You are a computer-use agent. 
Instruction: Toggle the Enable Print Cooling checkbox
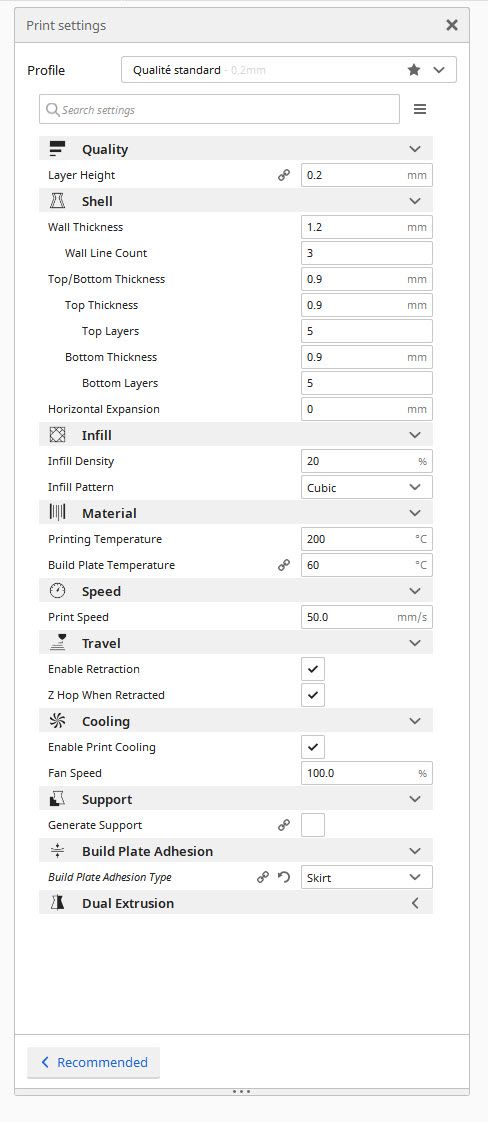(313, 747)
